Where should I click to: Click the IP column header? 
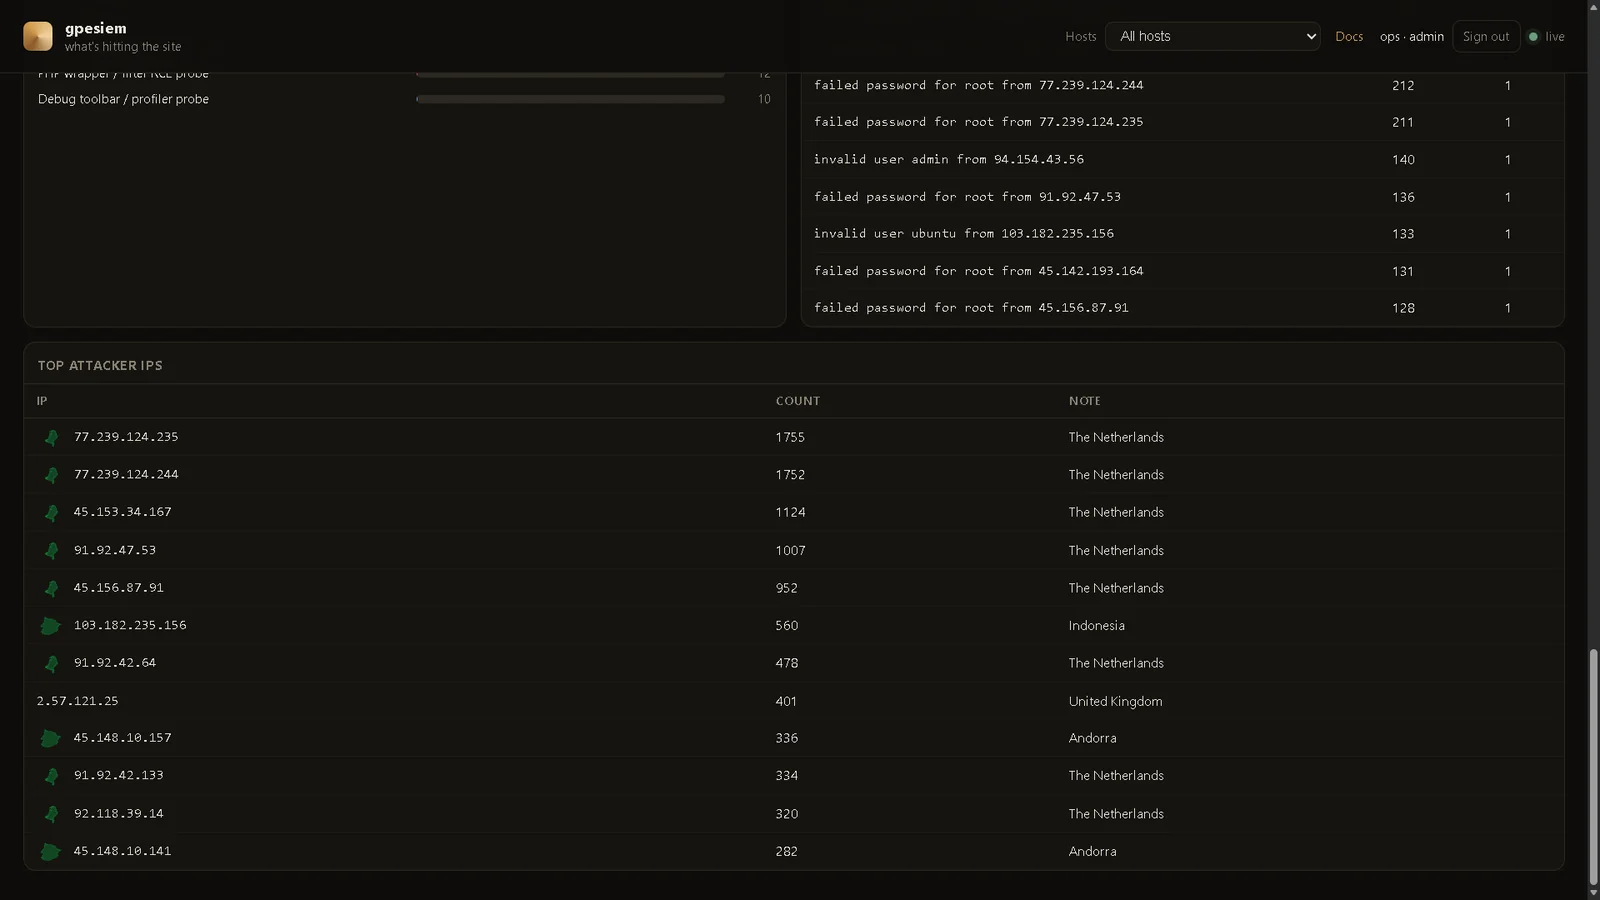(42, 401)
